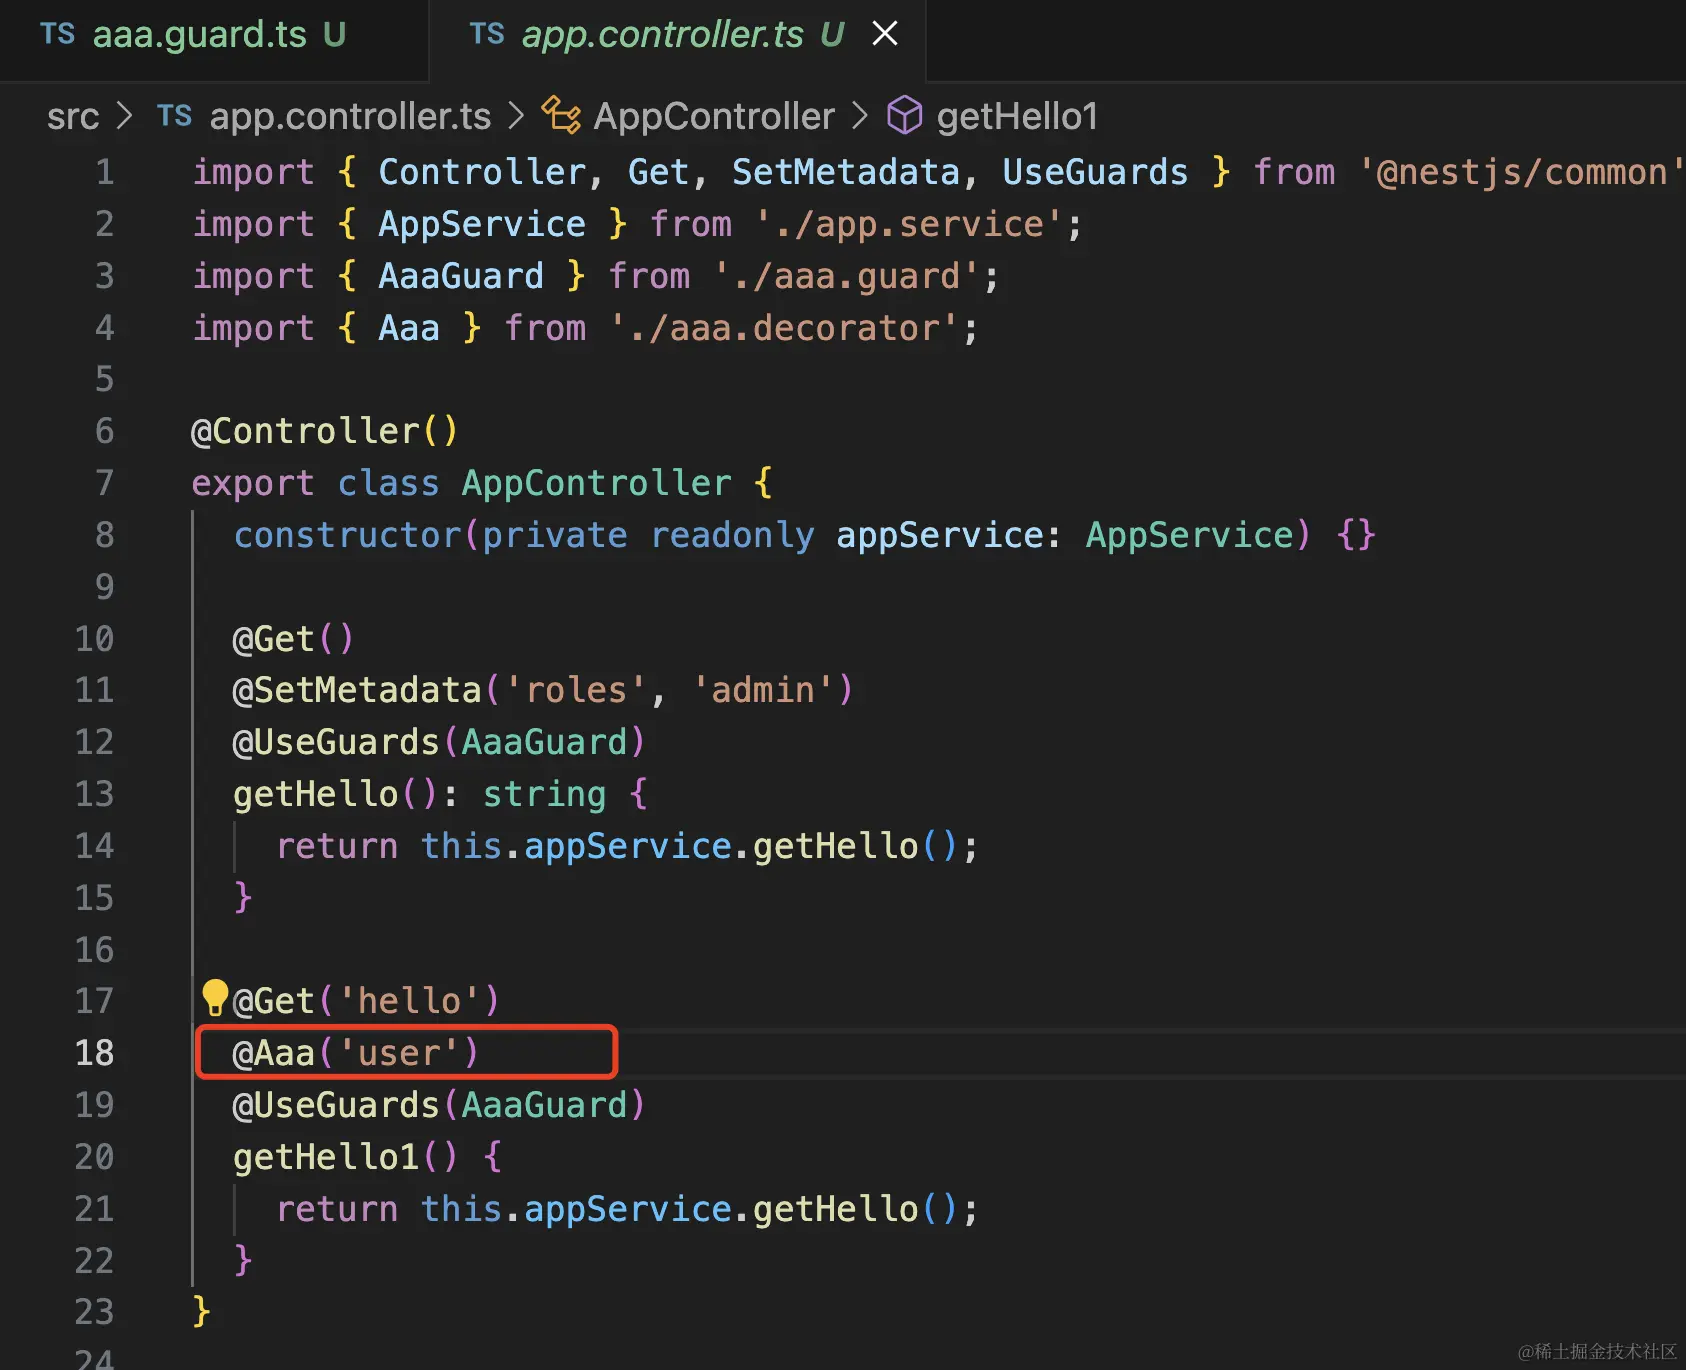Viewport: 1686px width, 1370px height.
Task: Expand the chevron after app.controller.ts breadcrumb
Action: click(x=516, y=117)
